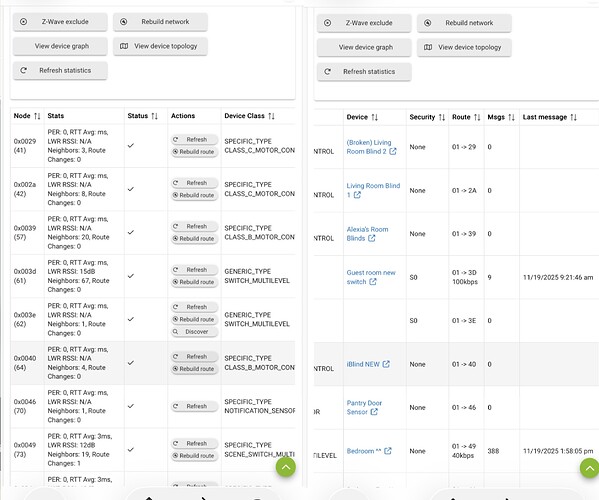The image size is (599, 500).
Task: Click external link icon for Guest room new switch
Action: pyautogui.click(x=373, y=282)
